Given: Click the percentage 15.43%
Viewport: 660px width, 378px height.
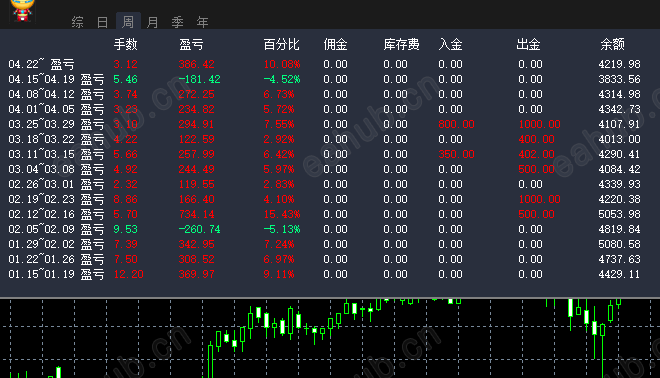Looking at the screenshot, I should [282, 214].
